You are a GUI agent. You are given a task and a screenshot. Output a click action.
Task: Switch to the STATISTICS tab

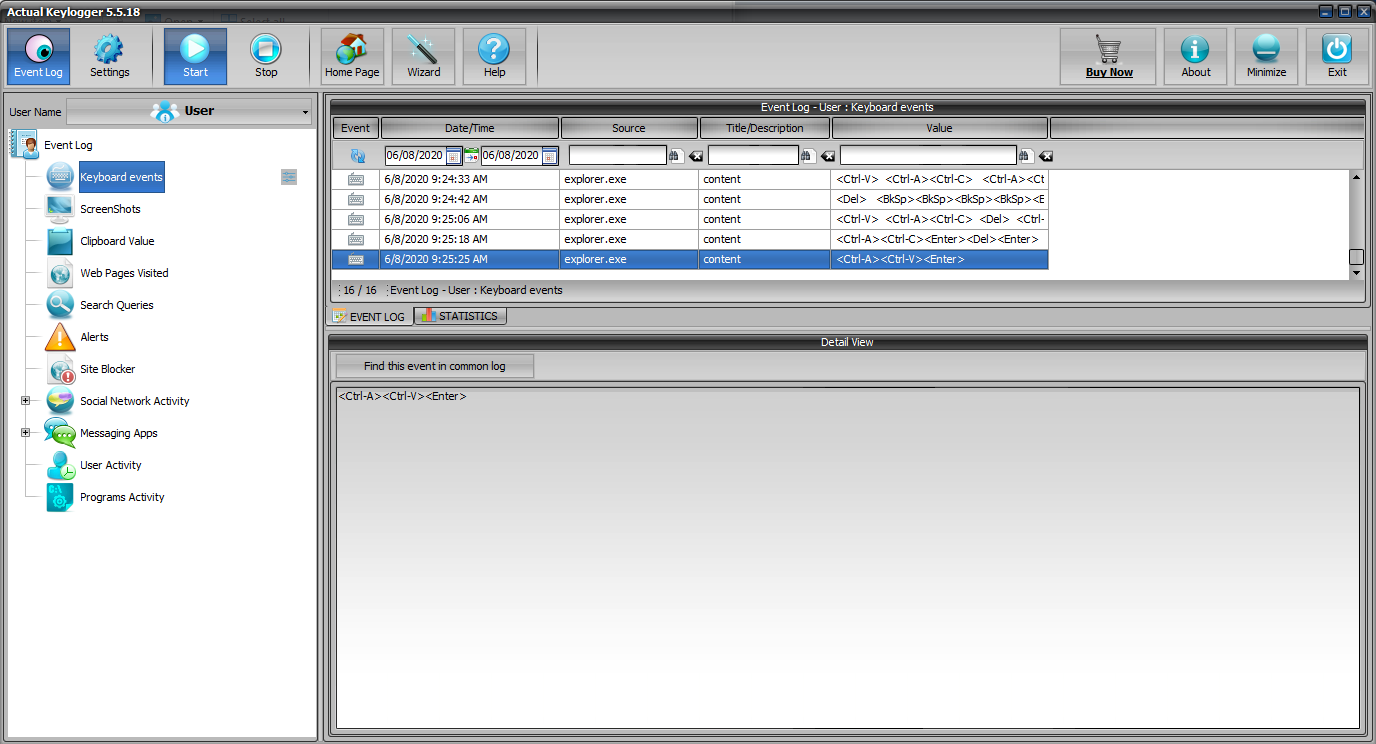460,316
